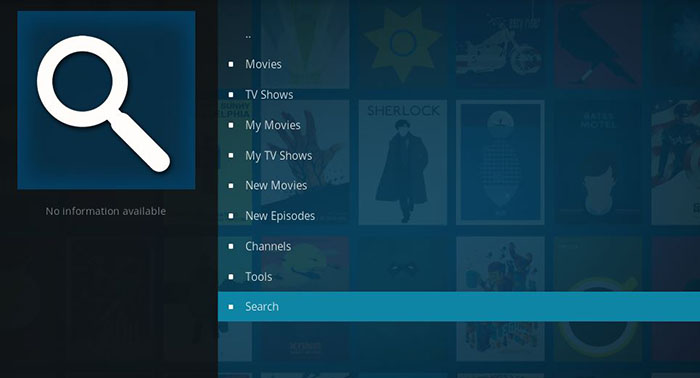Screen dimensions: 700x378
Task: Click the Sherlock poster in the background
Action: 403,162
